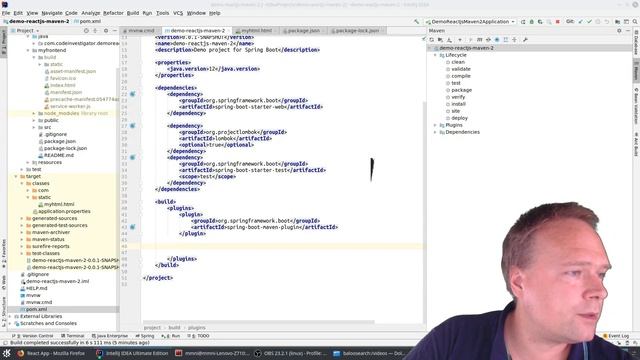Viewport: 640px width, 360px height.
Task: Expand the Plugins node in Maven panel
Action: coord(436,125)
